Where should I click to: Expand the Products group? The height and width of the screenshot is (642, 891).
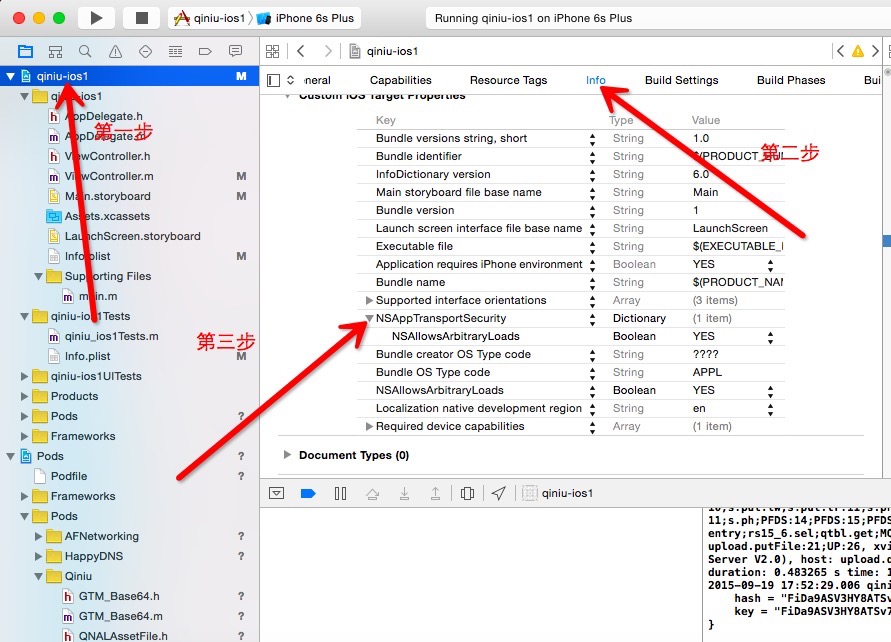[x=24, y=396]
